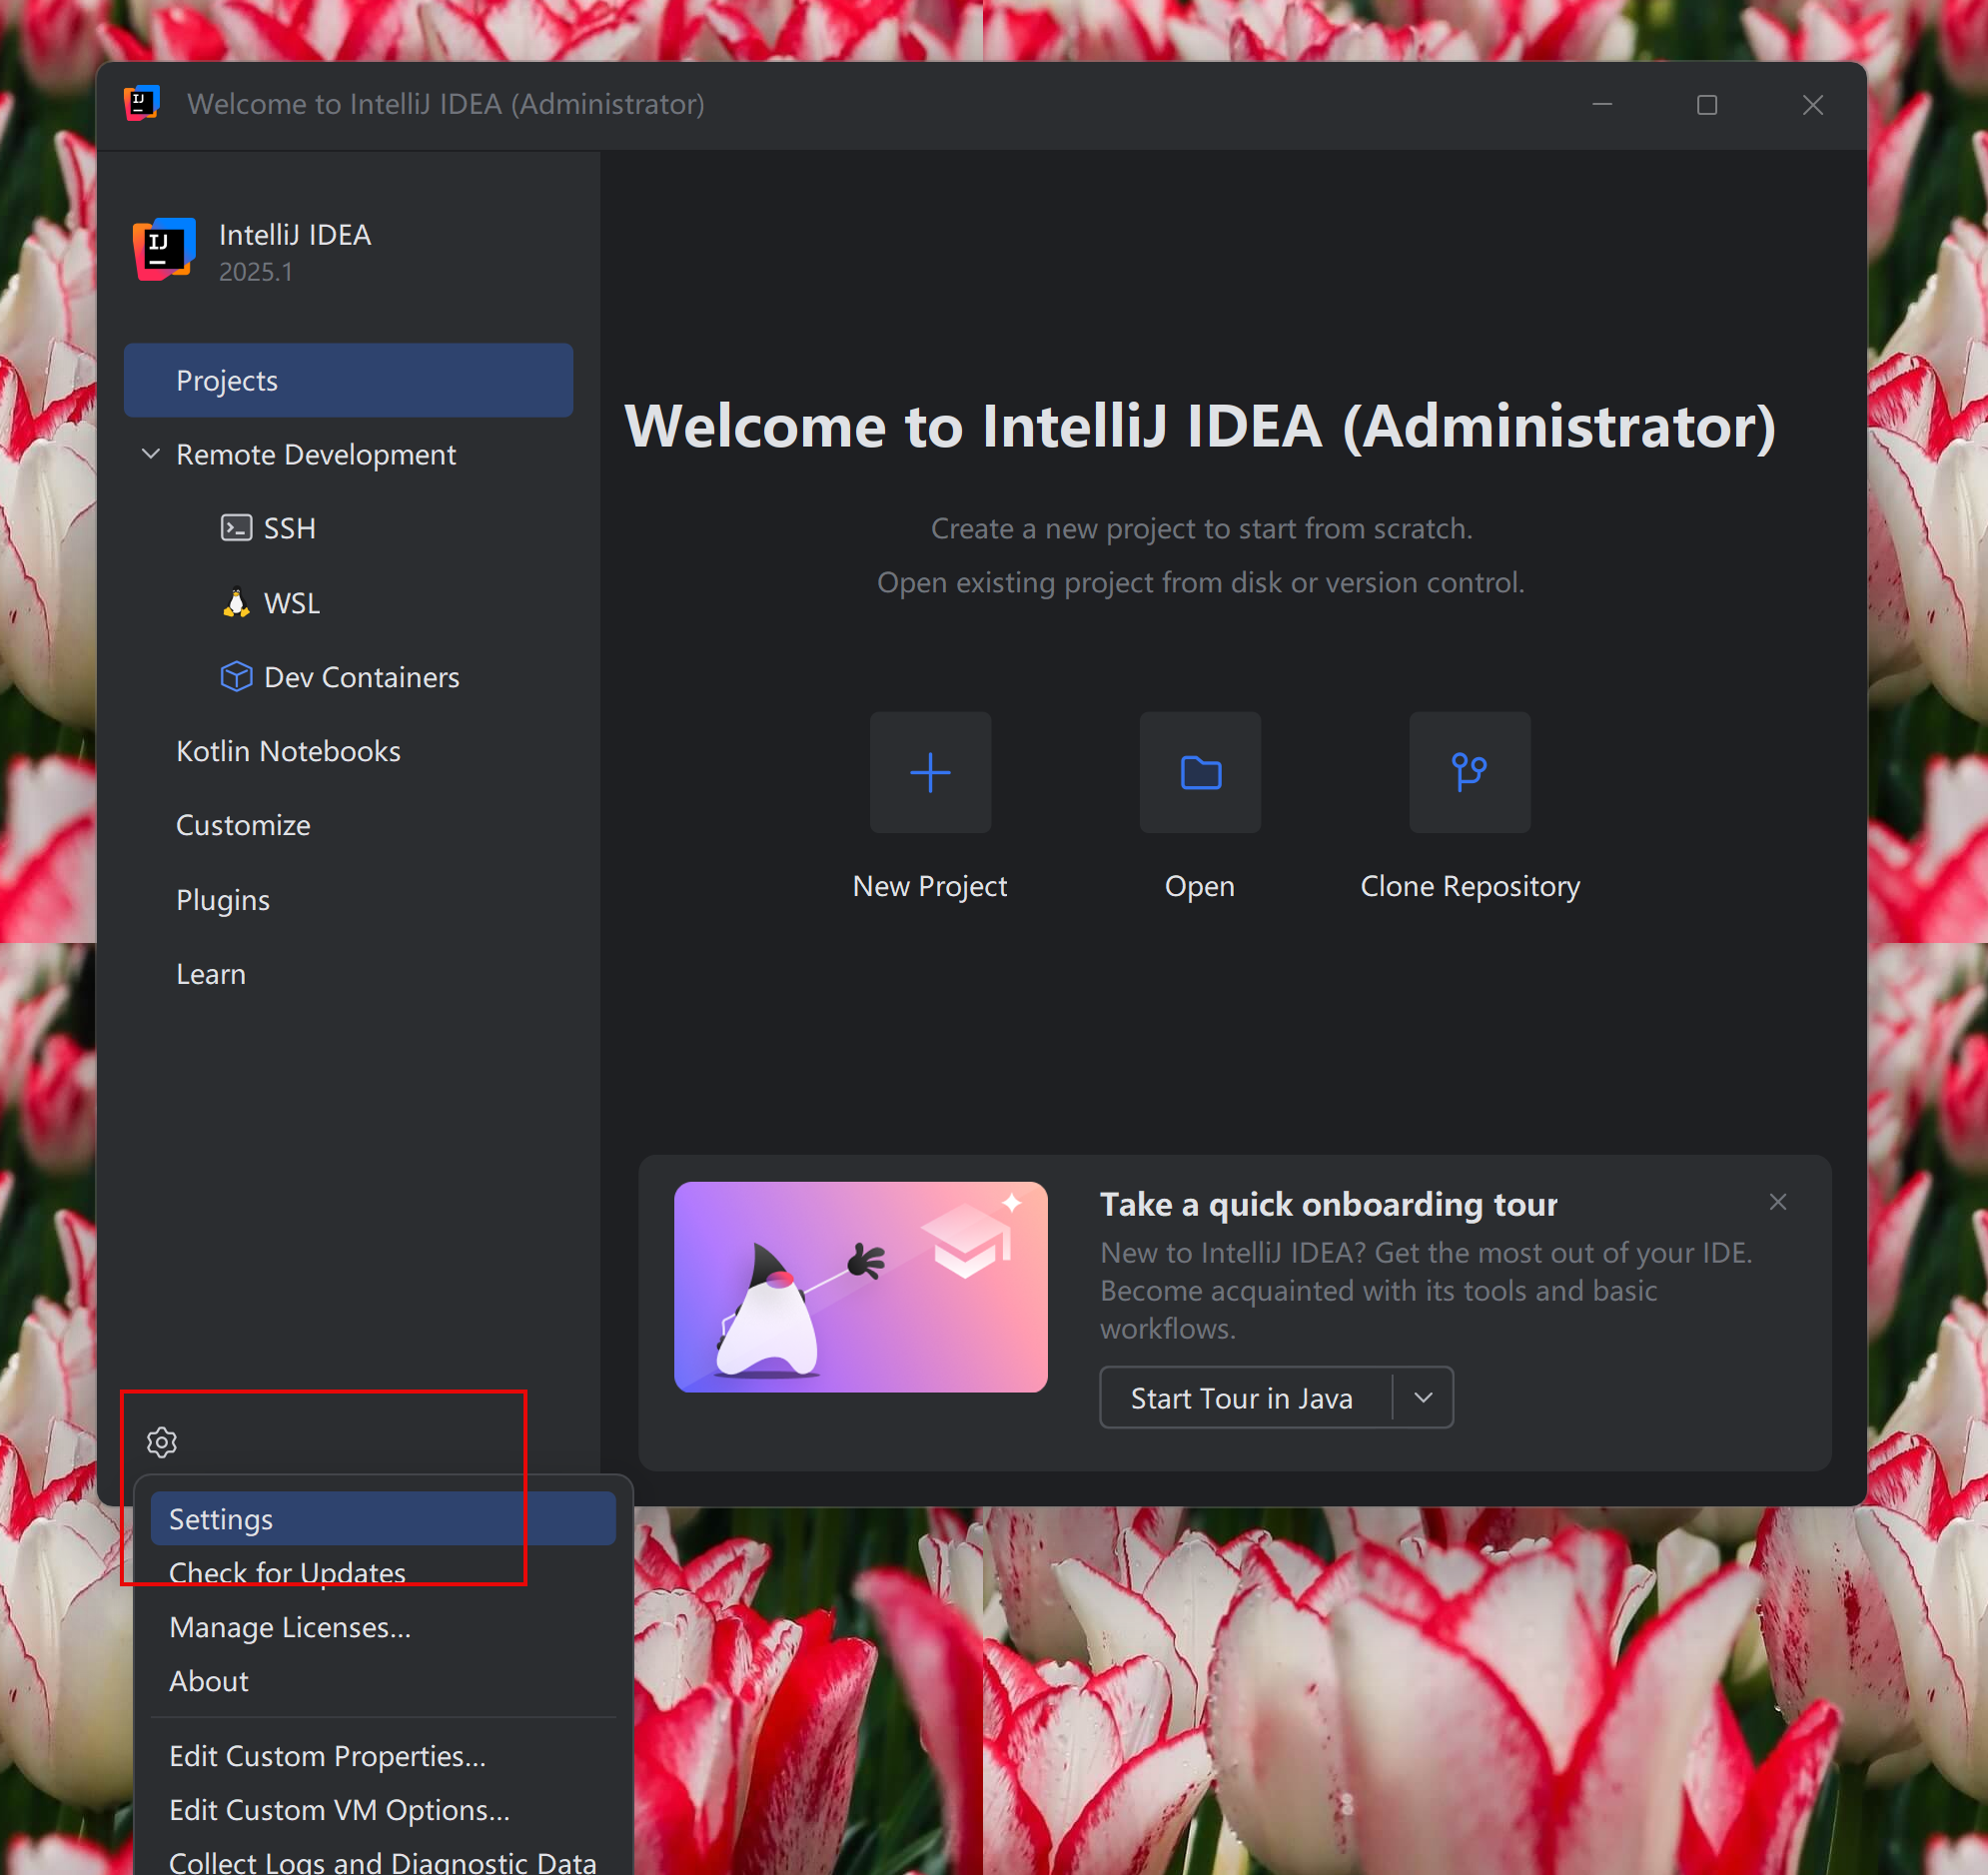Click the Open folder icon
Viewport: 1988px width, 1875px height.
coord(1199,772)
